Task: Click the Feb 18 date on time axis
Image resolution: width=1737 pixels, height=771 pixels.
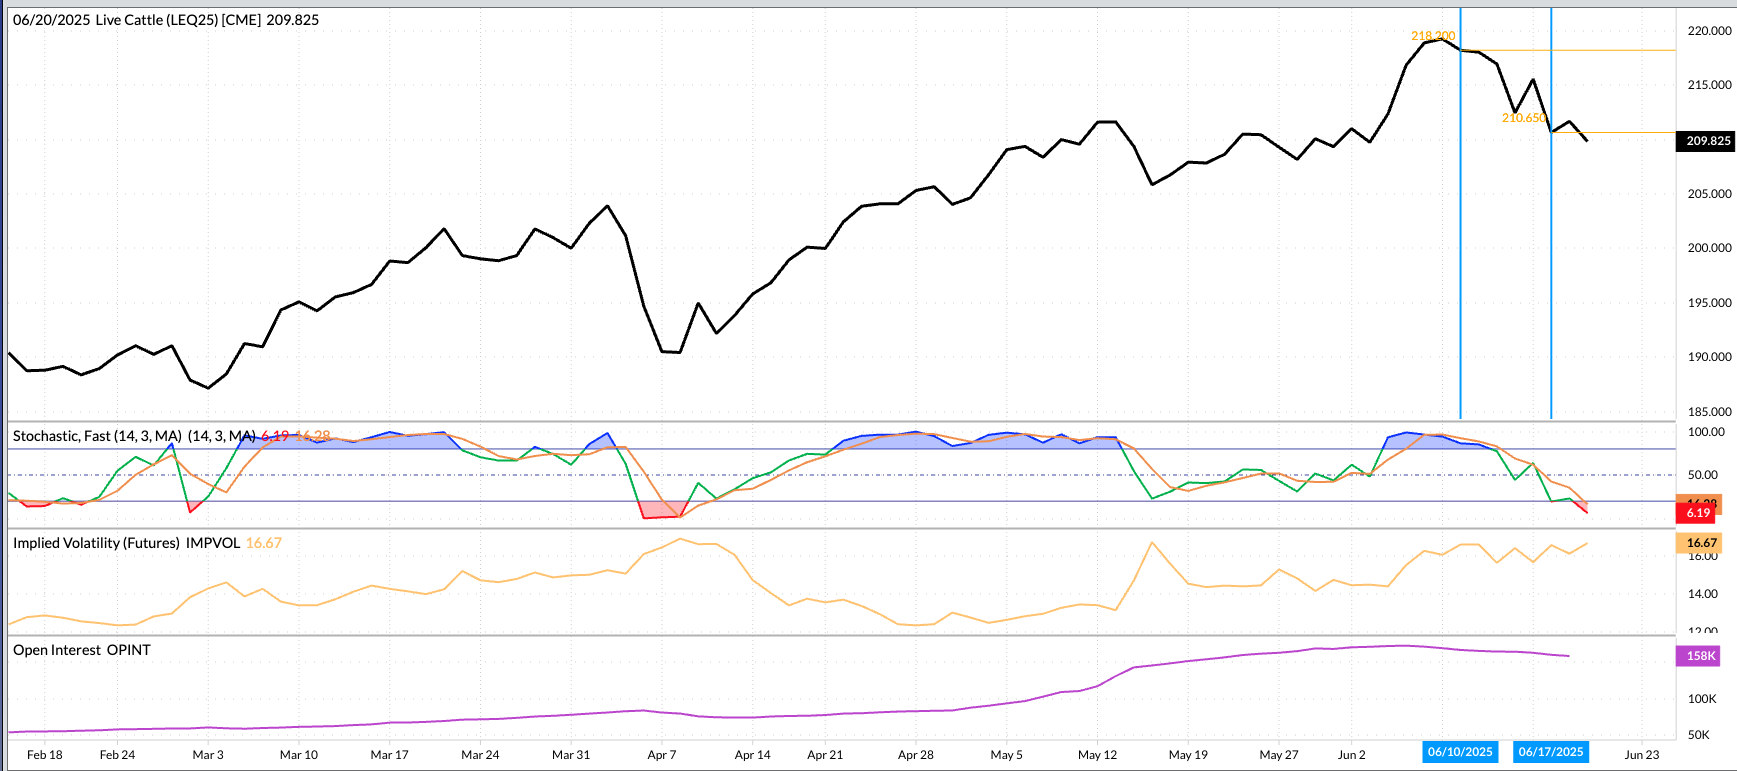Action: click(45, 755)
